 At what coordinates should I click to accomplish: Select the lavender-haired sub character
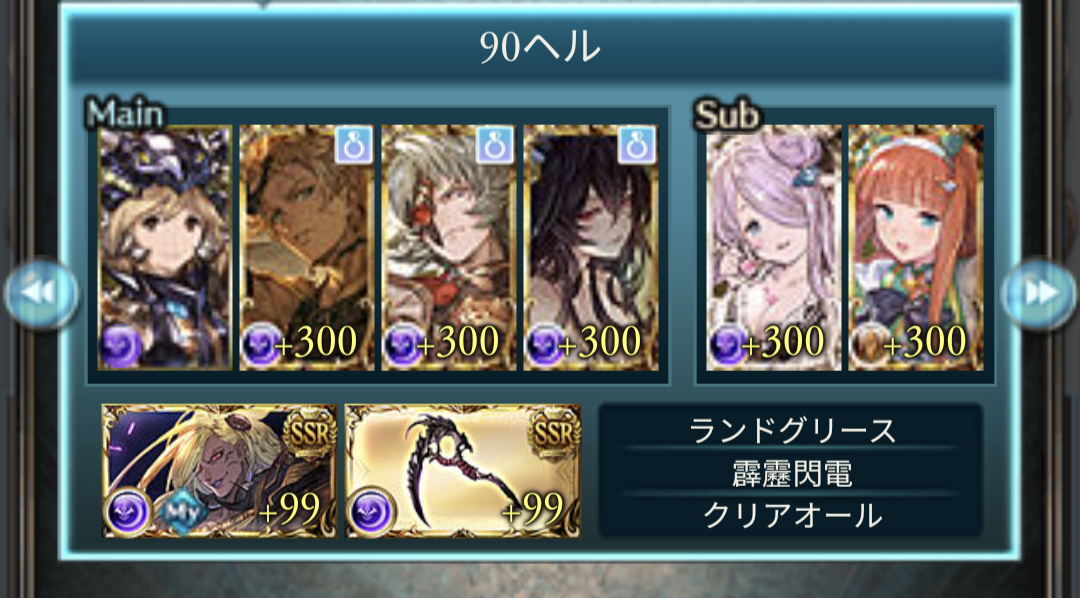[773, 248]
